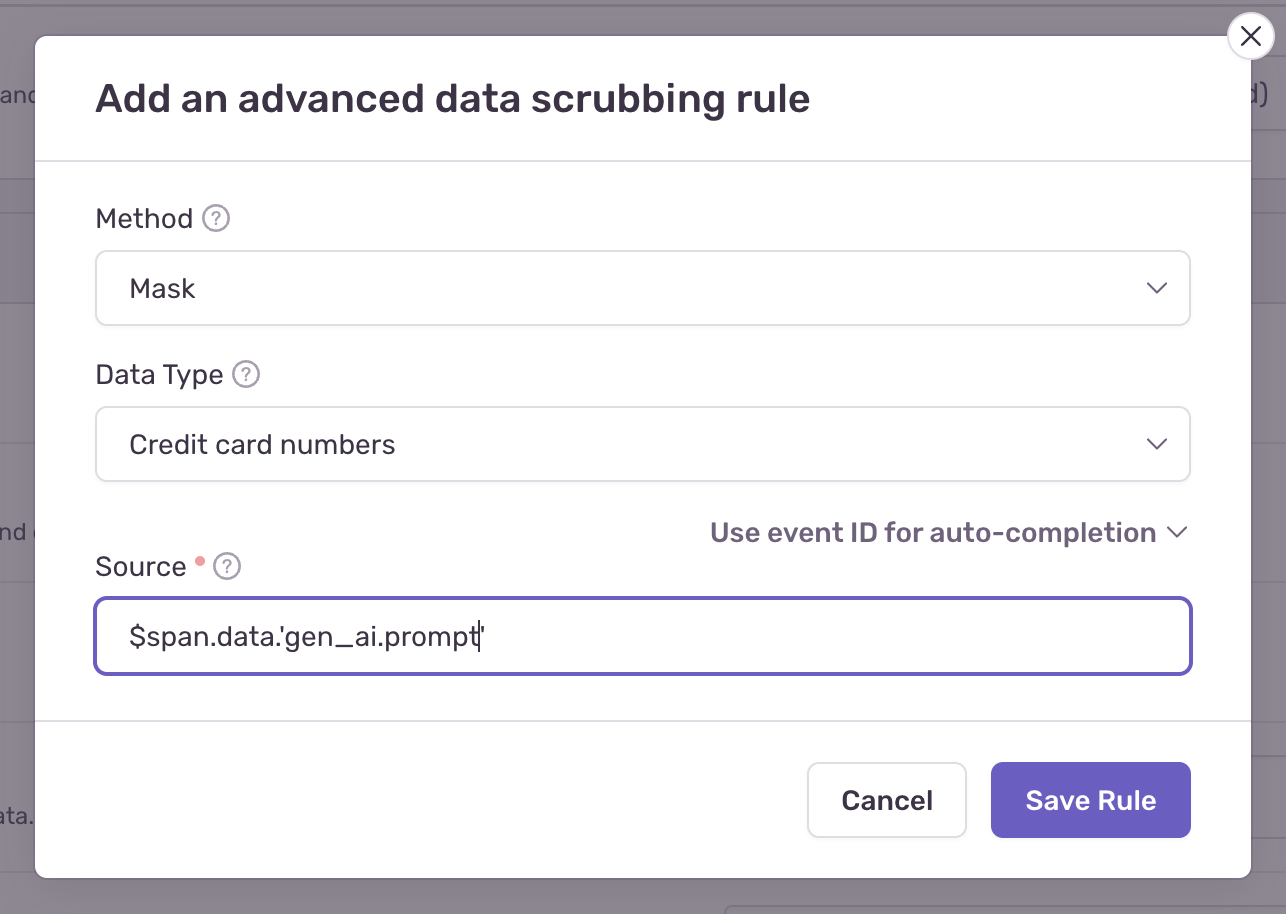Open the Credit card numbers data type selector
Image resolution: width=1286 pixels, height=914 pixels.
(643, 444)
